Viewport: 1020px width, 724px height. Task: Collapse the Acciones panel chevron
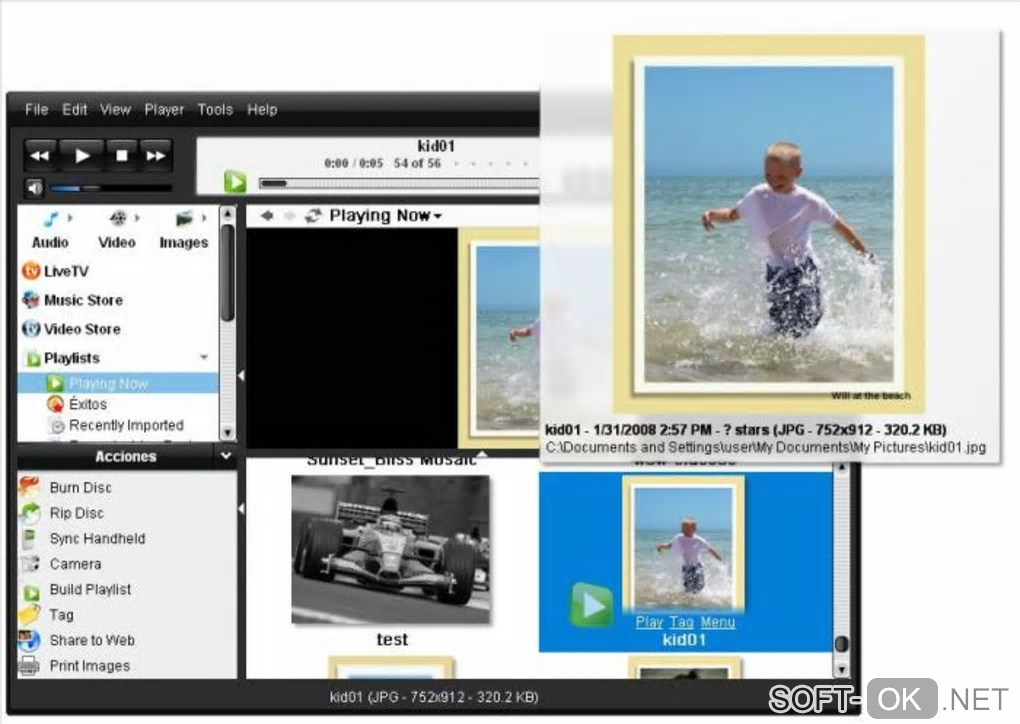pos(226,456)
